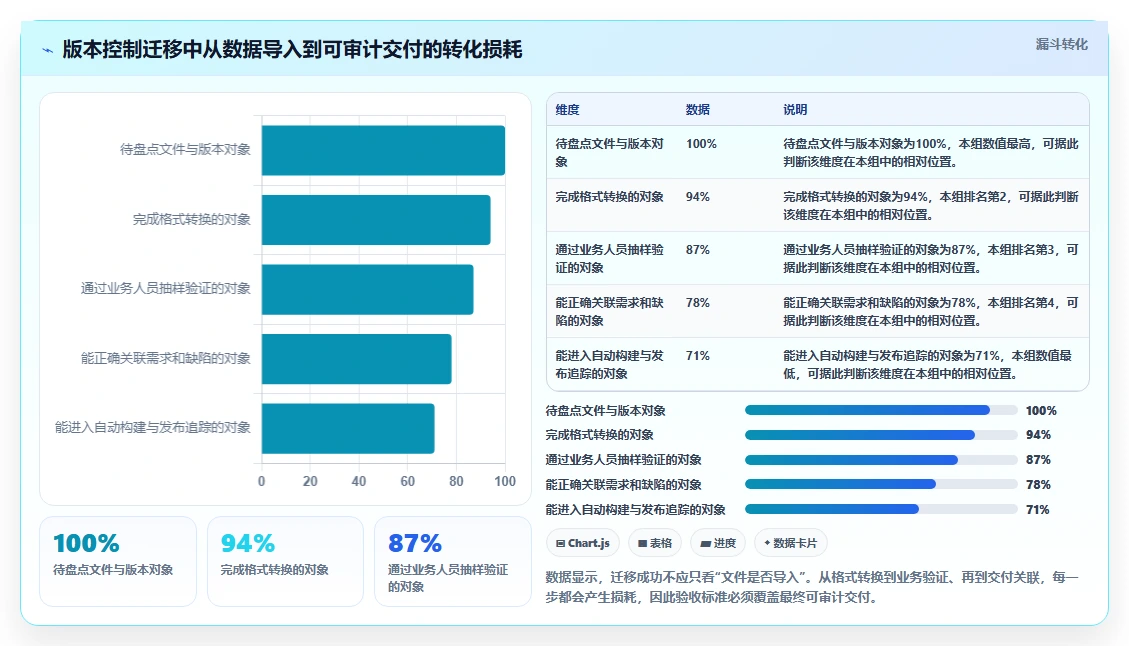
Task: Click the 94% progress bar
Action: [881, 435]
